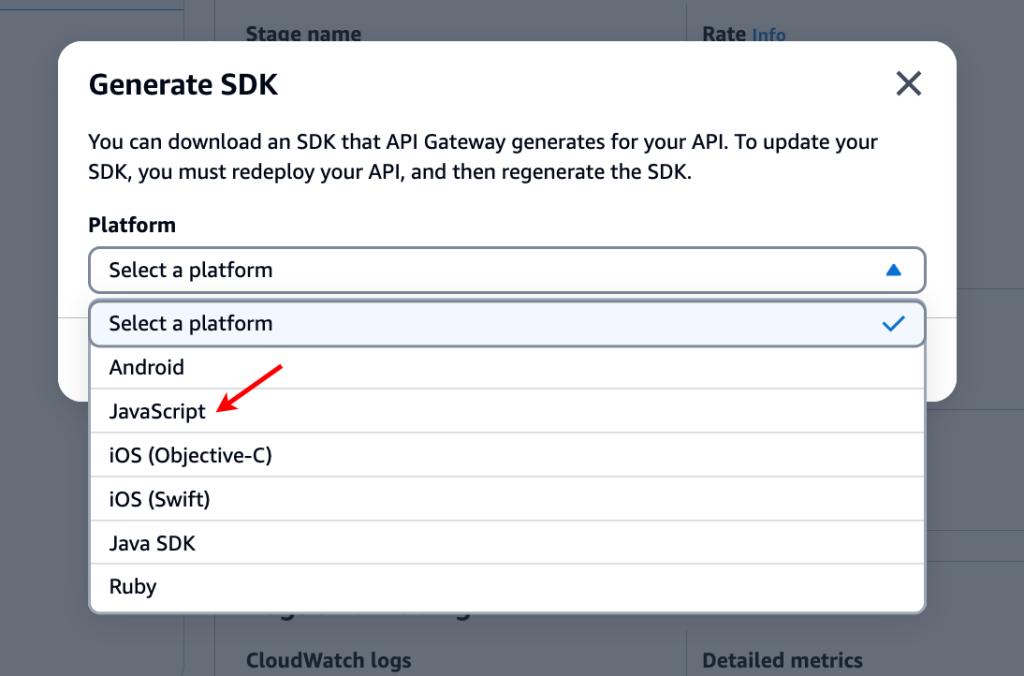
Task: Select Android from platform list
Action: click(x=507, y=367)
